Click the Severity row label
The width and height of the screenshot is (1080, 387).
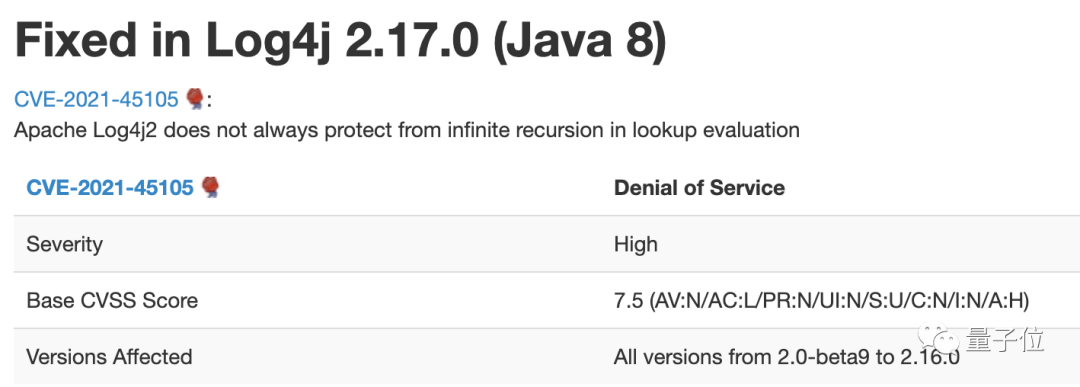[x=64, y=244]
